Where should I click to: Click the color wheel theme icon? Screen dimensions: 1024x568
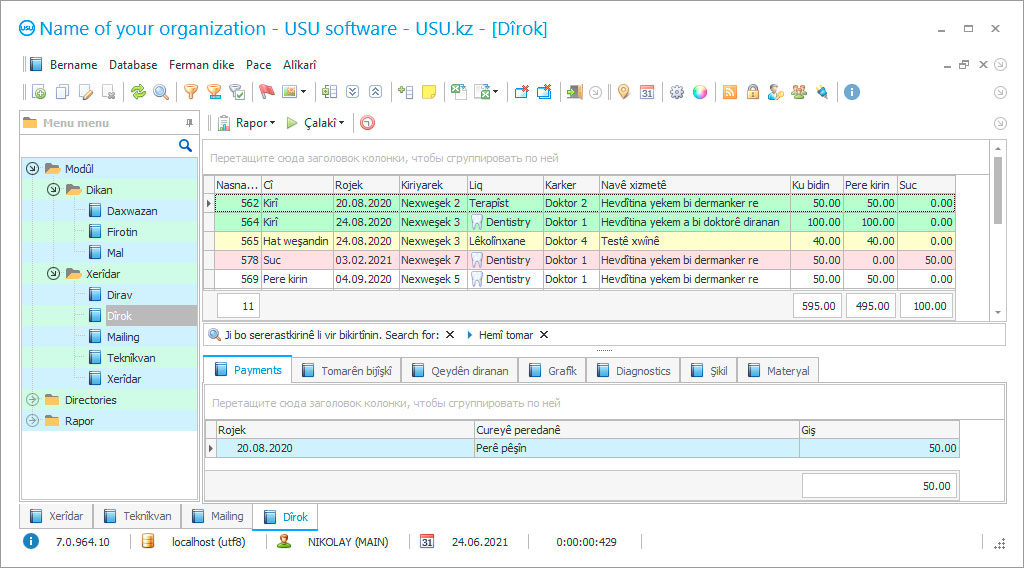[700, 92]
